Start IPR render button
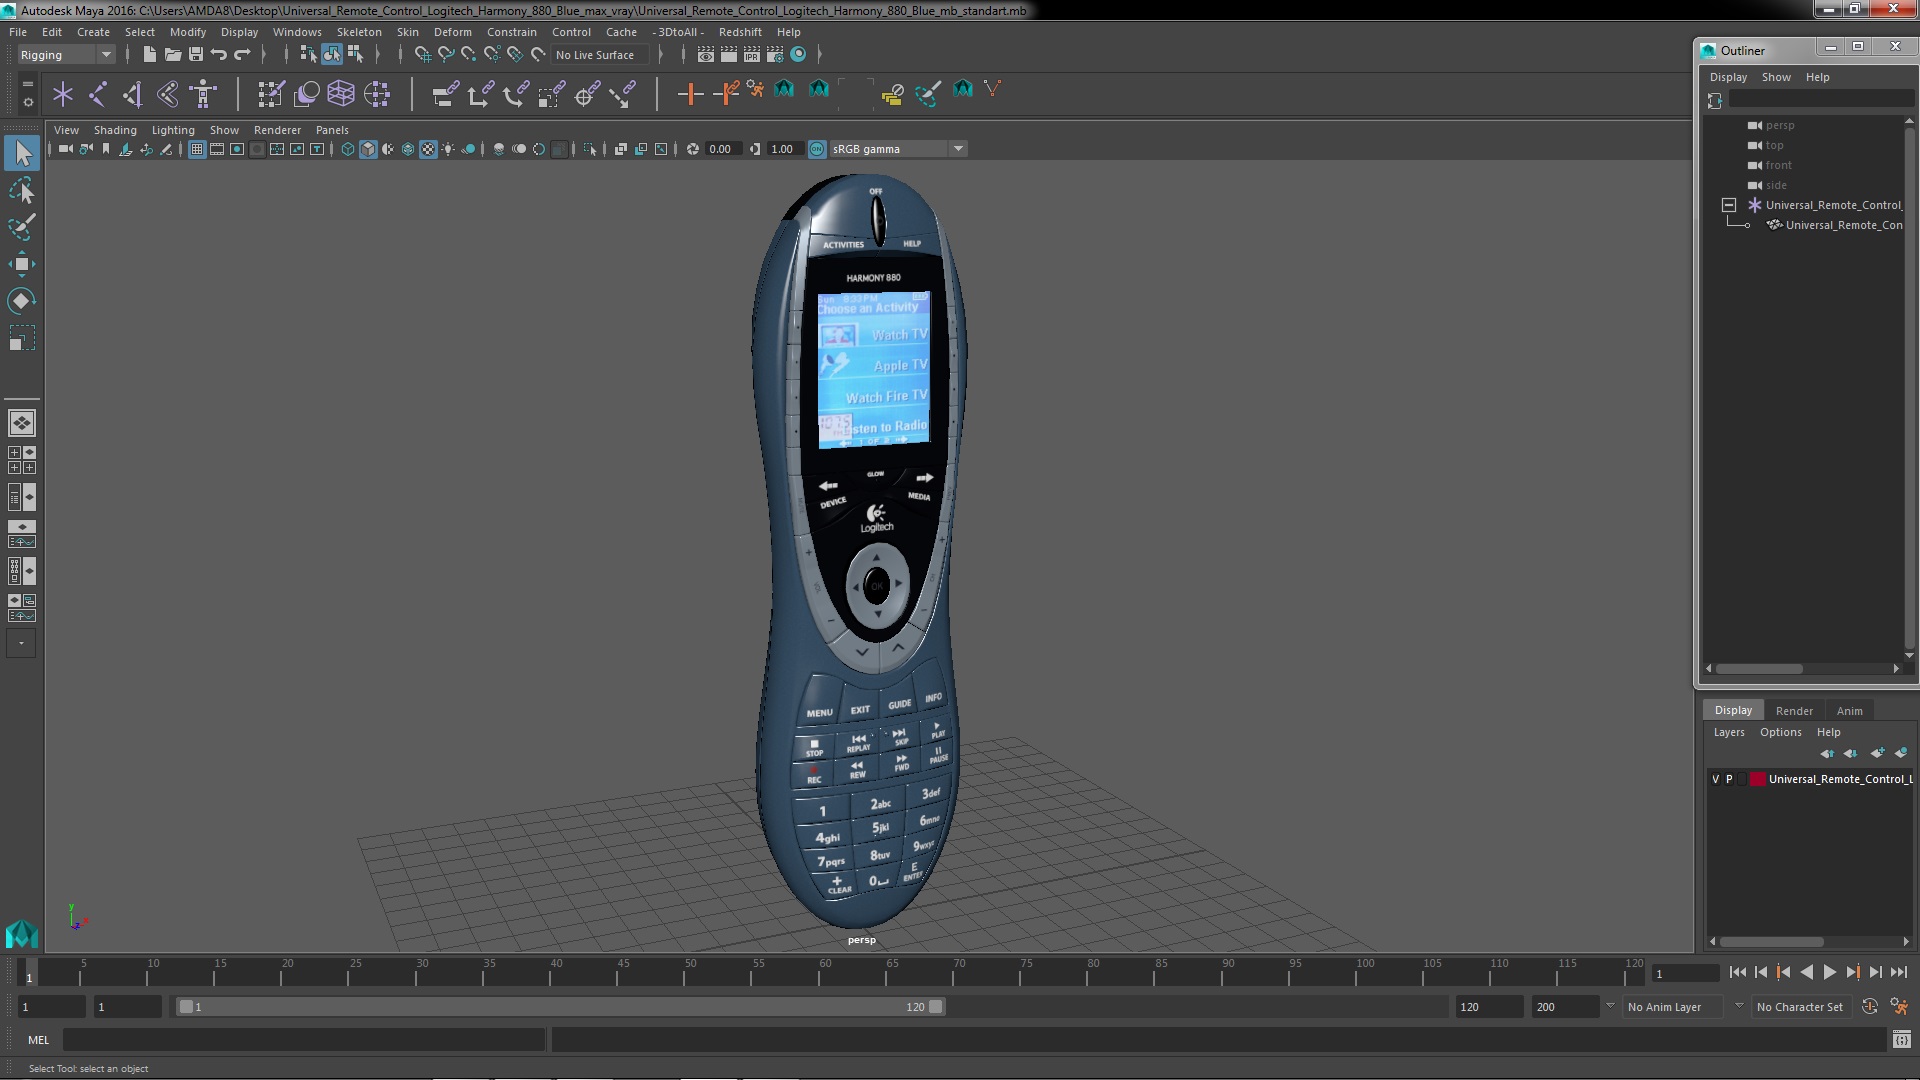Image resolution: width=1920 pixels, height=1080 pixels. (752, 55)
